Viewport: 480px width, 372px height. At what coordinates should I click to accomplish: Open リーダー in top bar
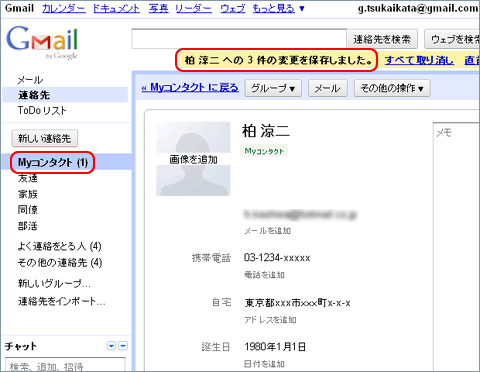pos(193,8)
